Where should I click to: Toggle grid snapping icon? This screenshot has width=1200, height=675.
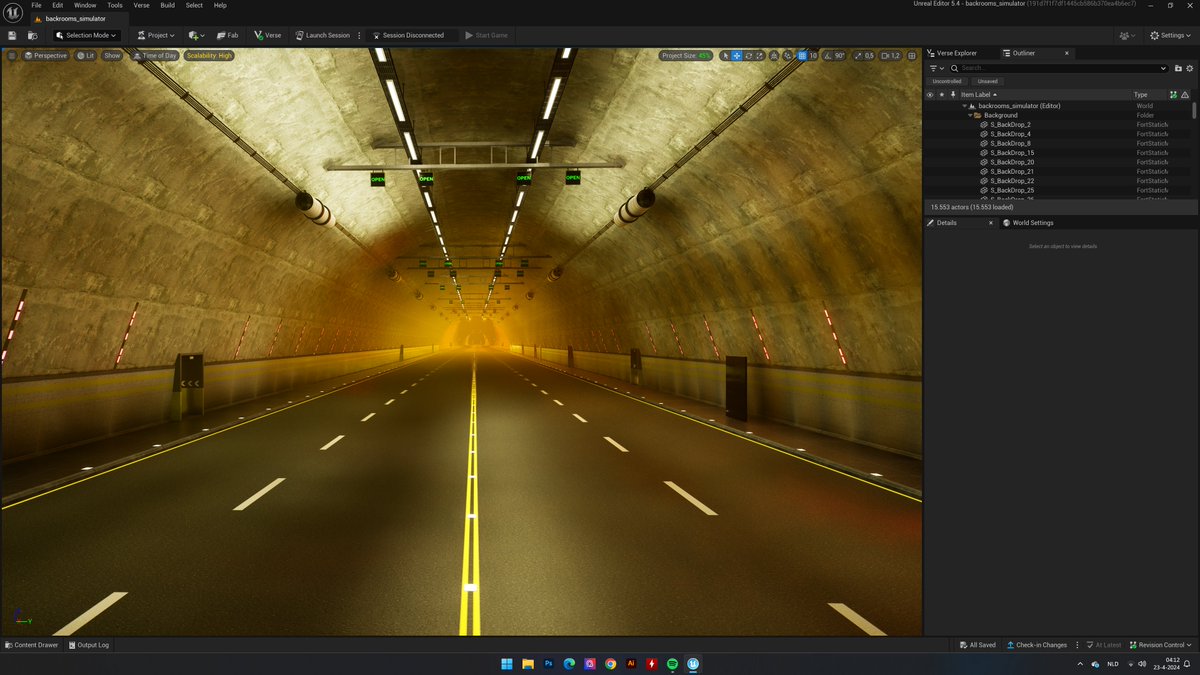coord(802,55)
